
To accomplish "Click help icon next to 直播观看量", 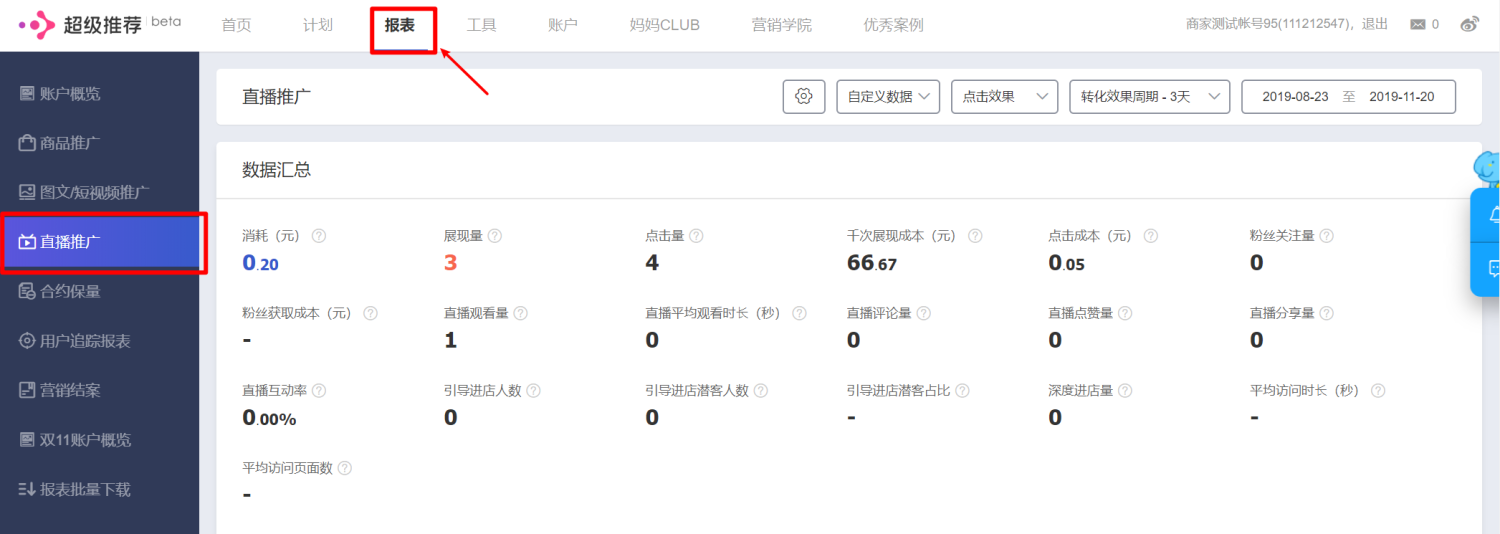I will click(x=520, y=313).
